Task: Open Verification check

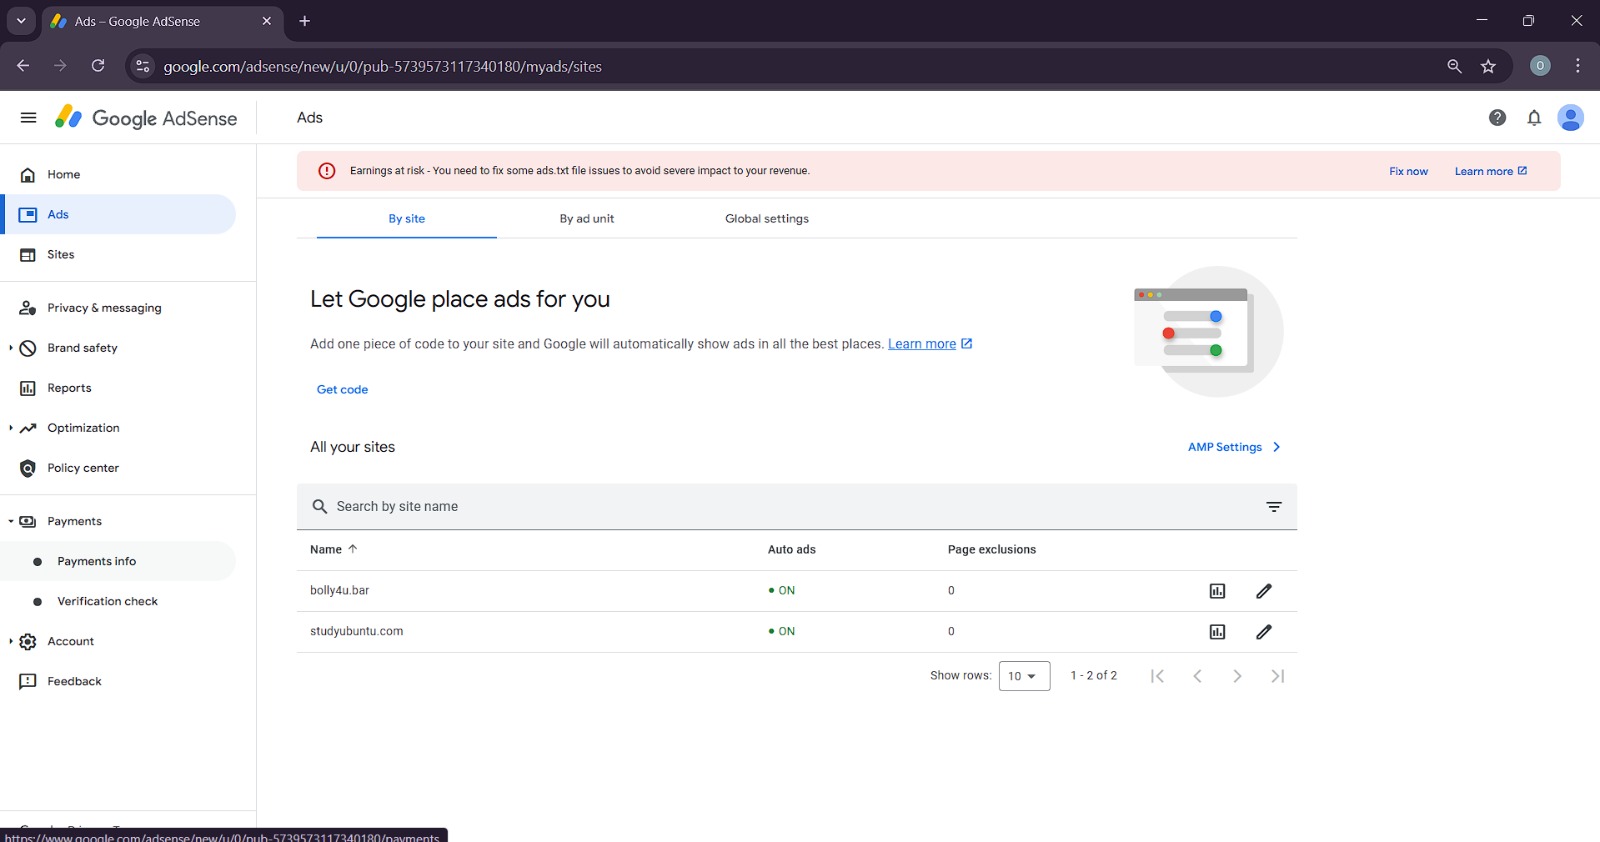Action: coord(120,601)
